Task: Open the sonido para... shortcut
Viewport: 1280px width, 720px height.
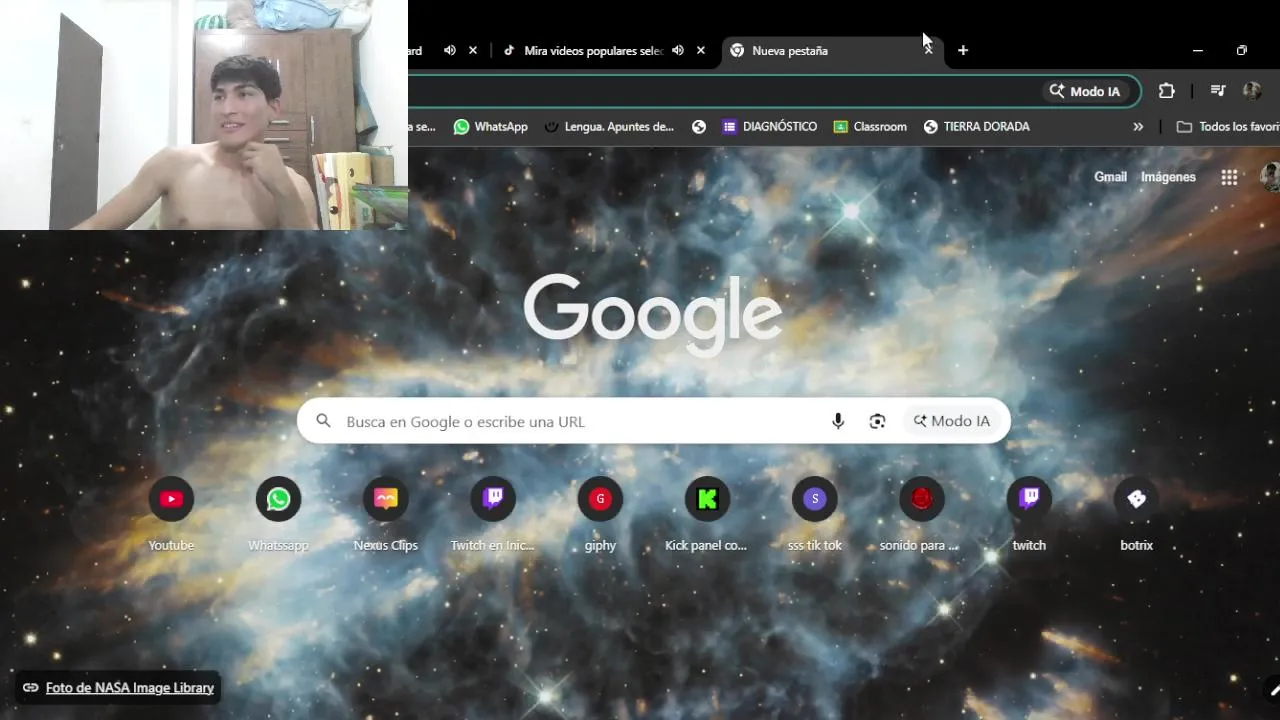Action: tap(921, 499)
